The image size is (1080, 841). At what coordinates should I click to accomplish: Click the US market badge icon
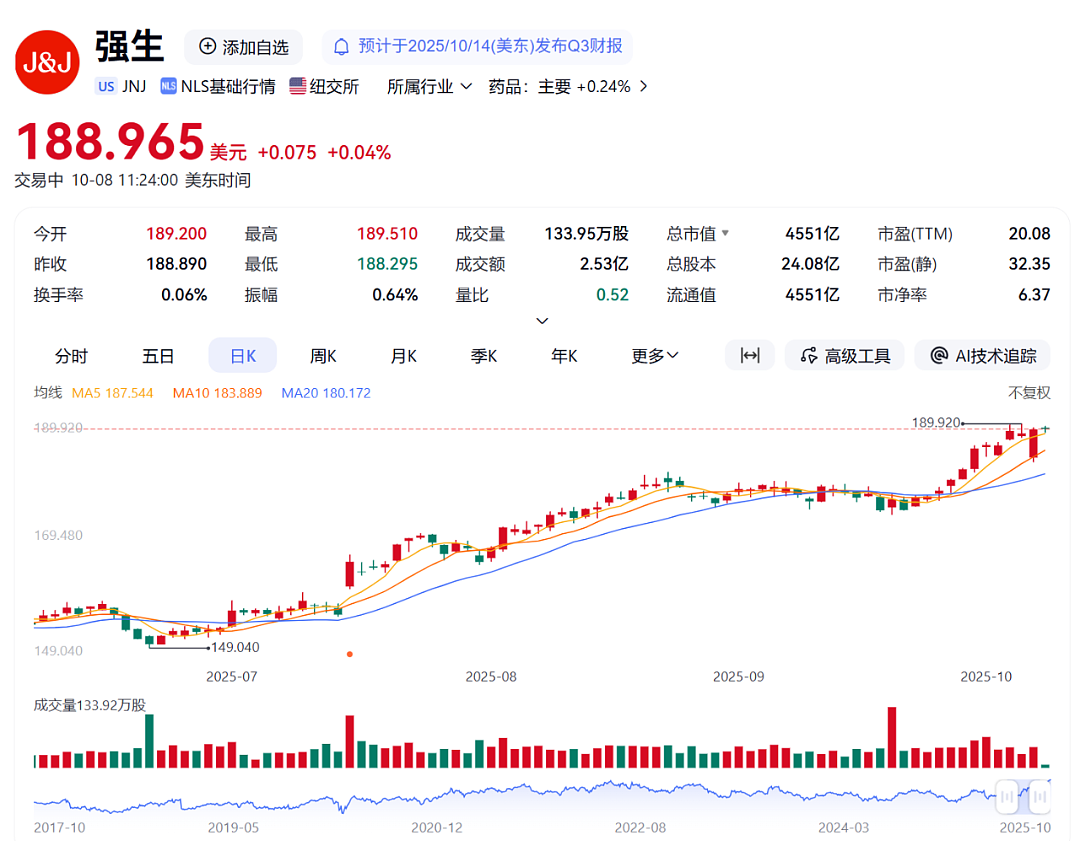click(x=106, y=86)
